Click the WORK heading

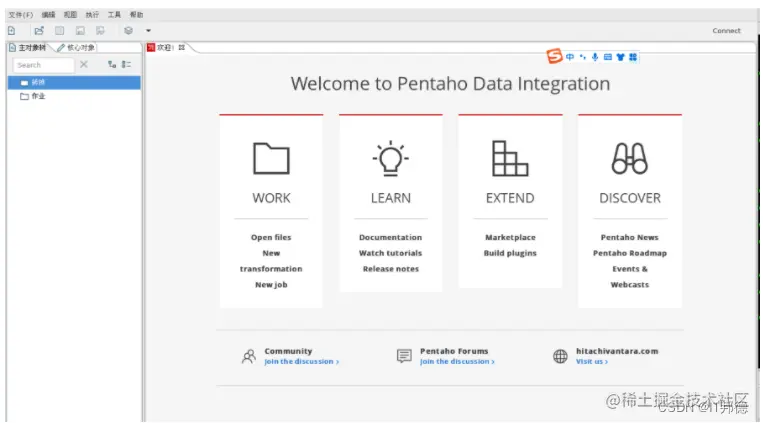[x=271, y=198]
